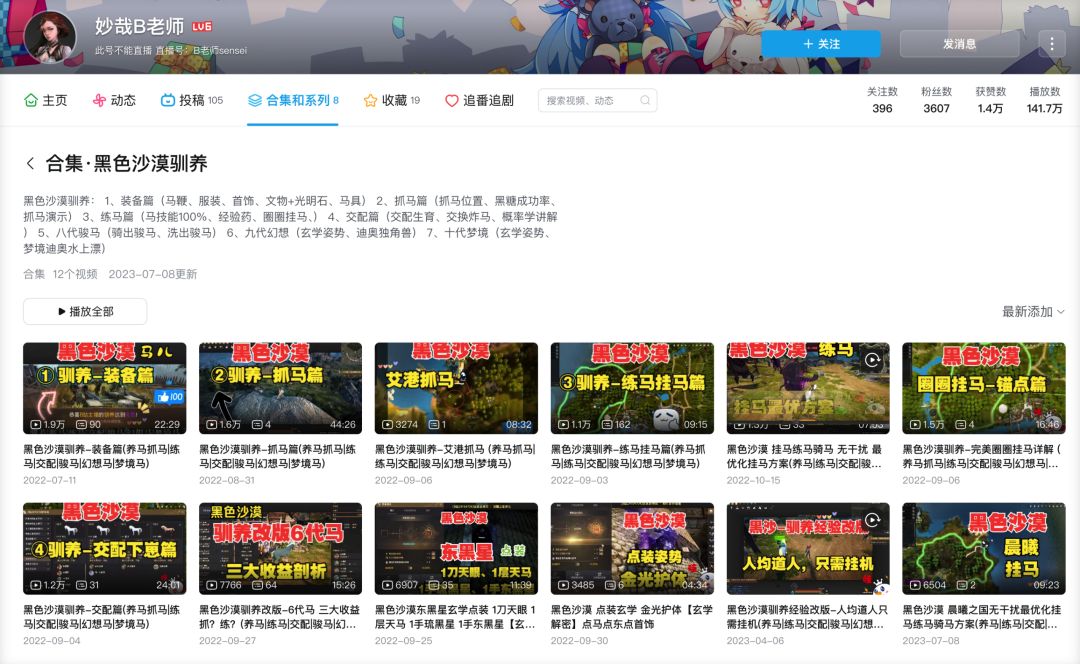This screenshot has width=1080, height=664.
Task: Click the username 妙哉B老师
Action: pyautogui.click(x=140, y=26)
